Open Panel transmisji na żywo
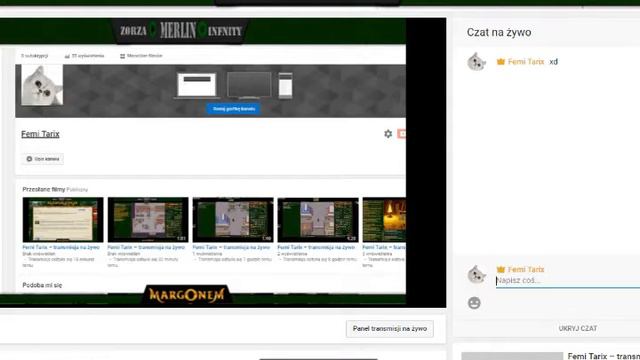Image resolution: width=640 pixels, height=360 pixels. [390, 329]
